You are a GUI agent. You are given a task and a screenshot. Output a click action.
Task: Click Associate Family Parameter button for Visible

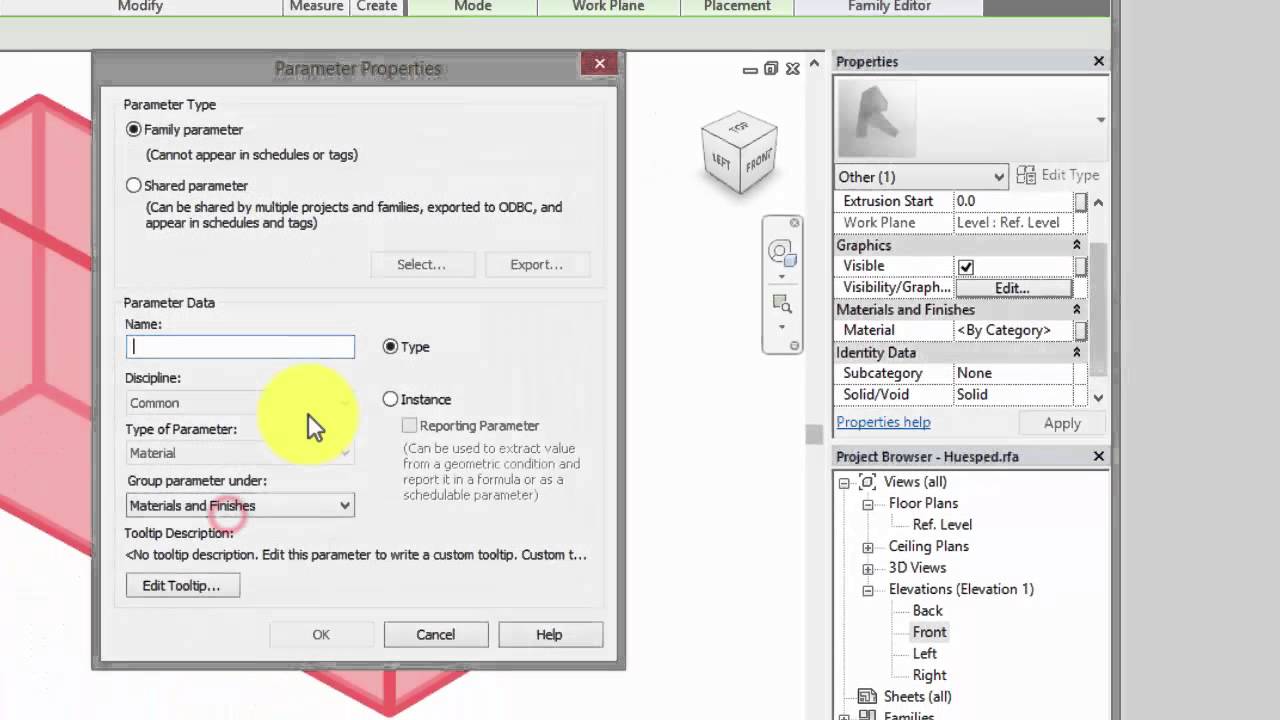[x=1081, y=266]
